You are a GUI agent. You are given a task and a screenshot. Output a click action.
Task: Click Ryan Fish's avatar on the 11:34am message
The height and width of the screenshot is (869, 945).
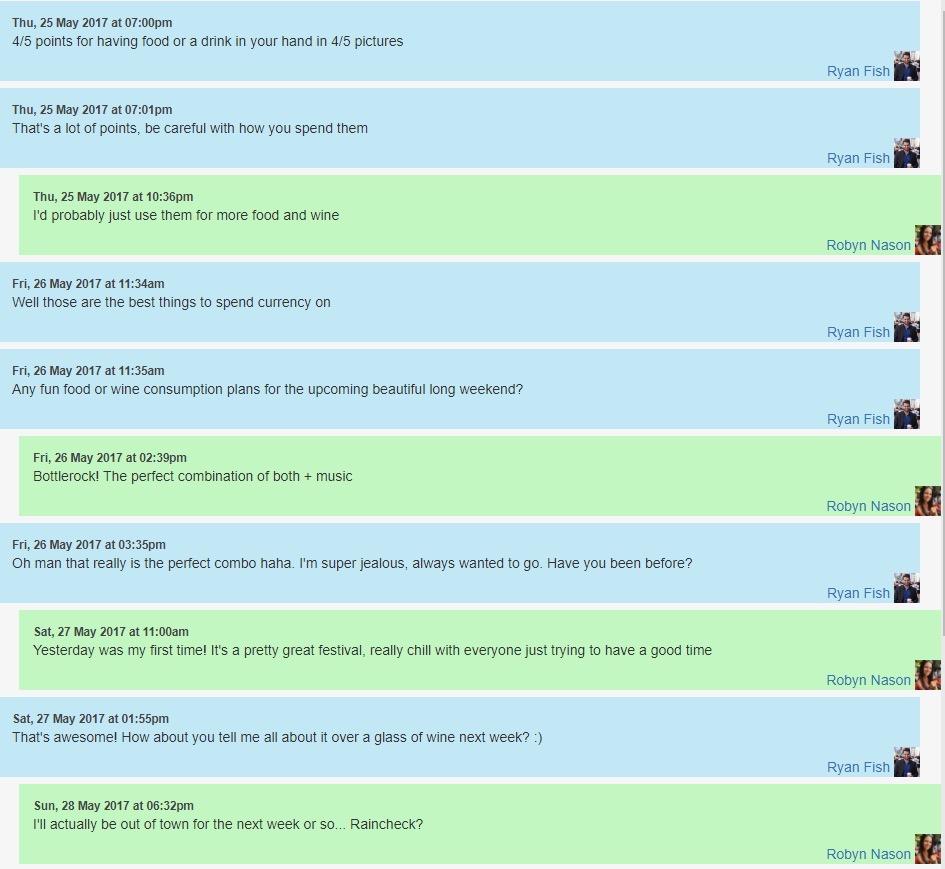(x=906, y=327)
